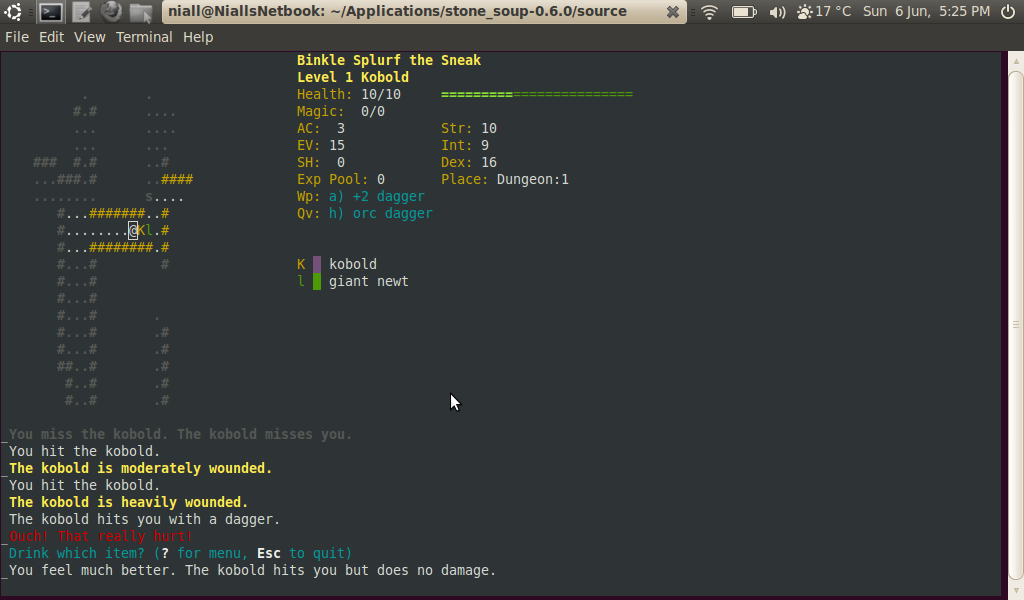This screenshot has width=1024, height=600.
Task: Click the purple kobold health swatch
Action: (x=317, y=264)
